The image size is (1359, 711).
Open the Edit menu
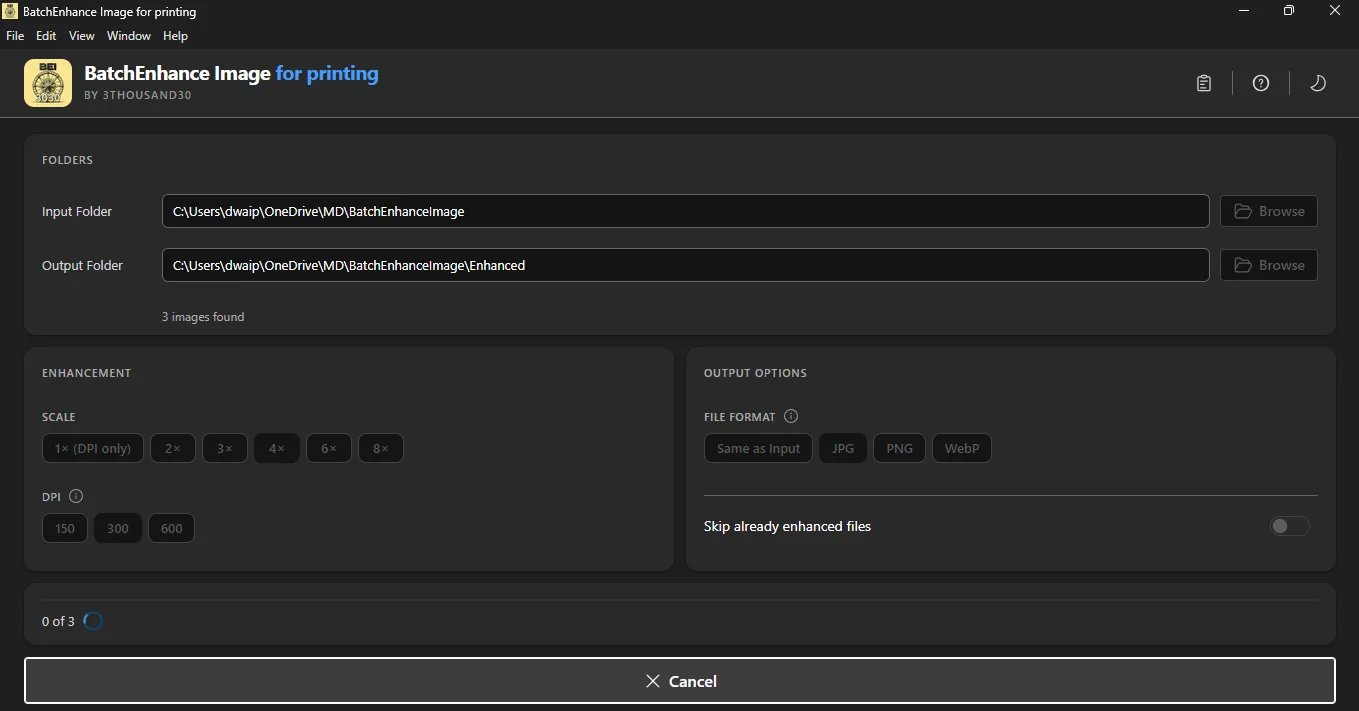pos(46,36)
